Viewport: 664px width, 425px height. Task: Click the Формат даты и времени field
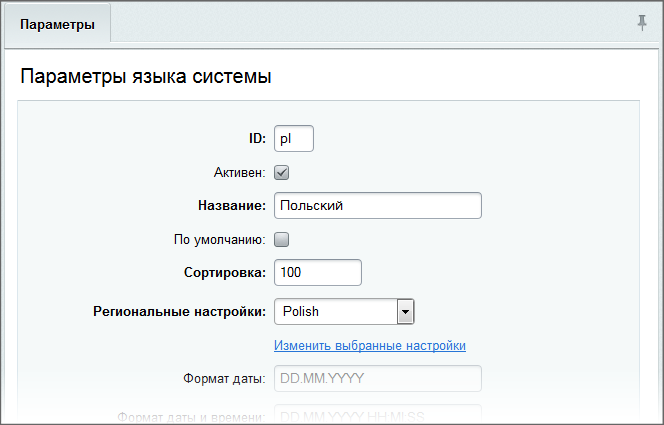[377, 416]
